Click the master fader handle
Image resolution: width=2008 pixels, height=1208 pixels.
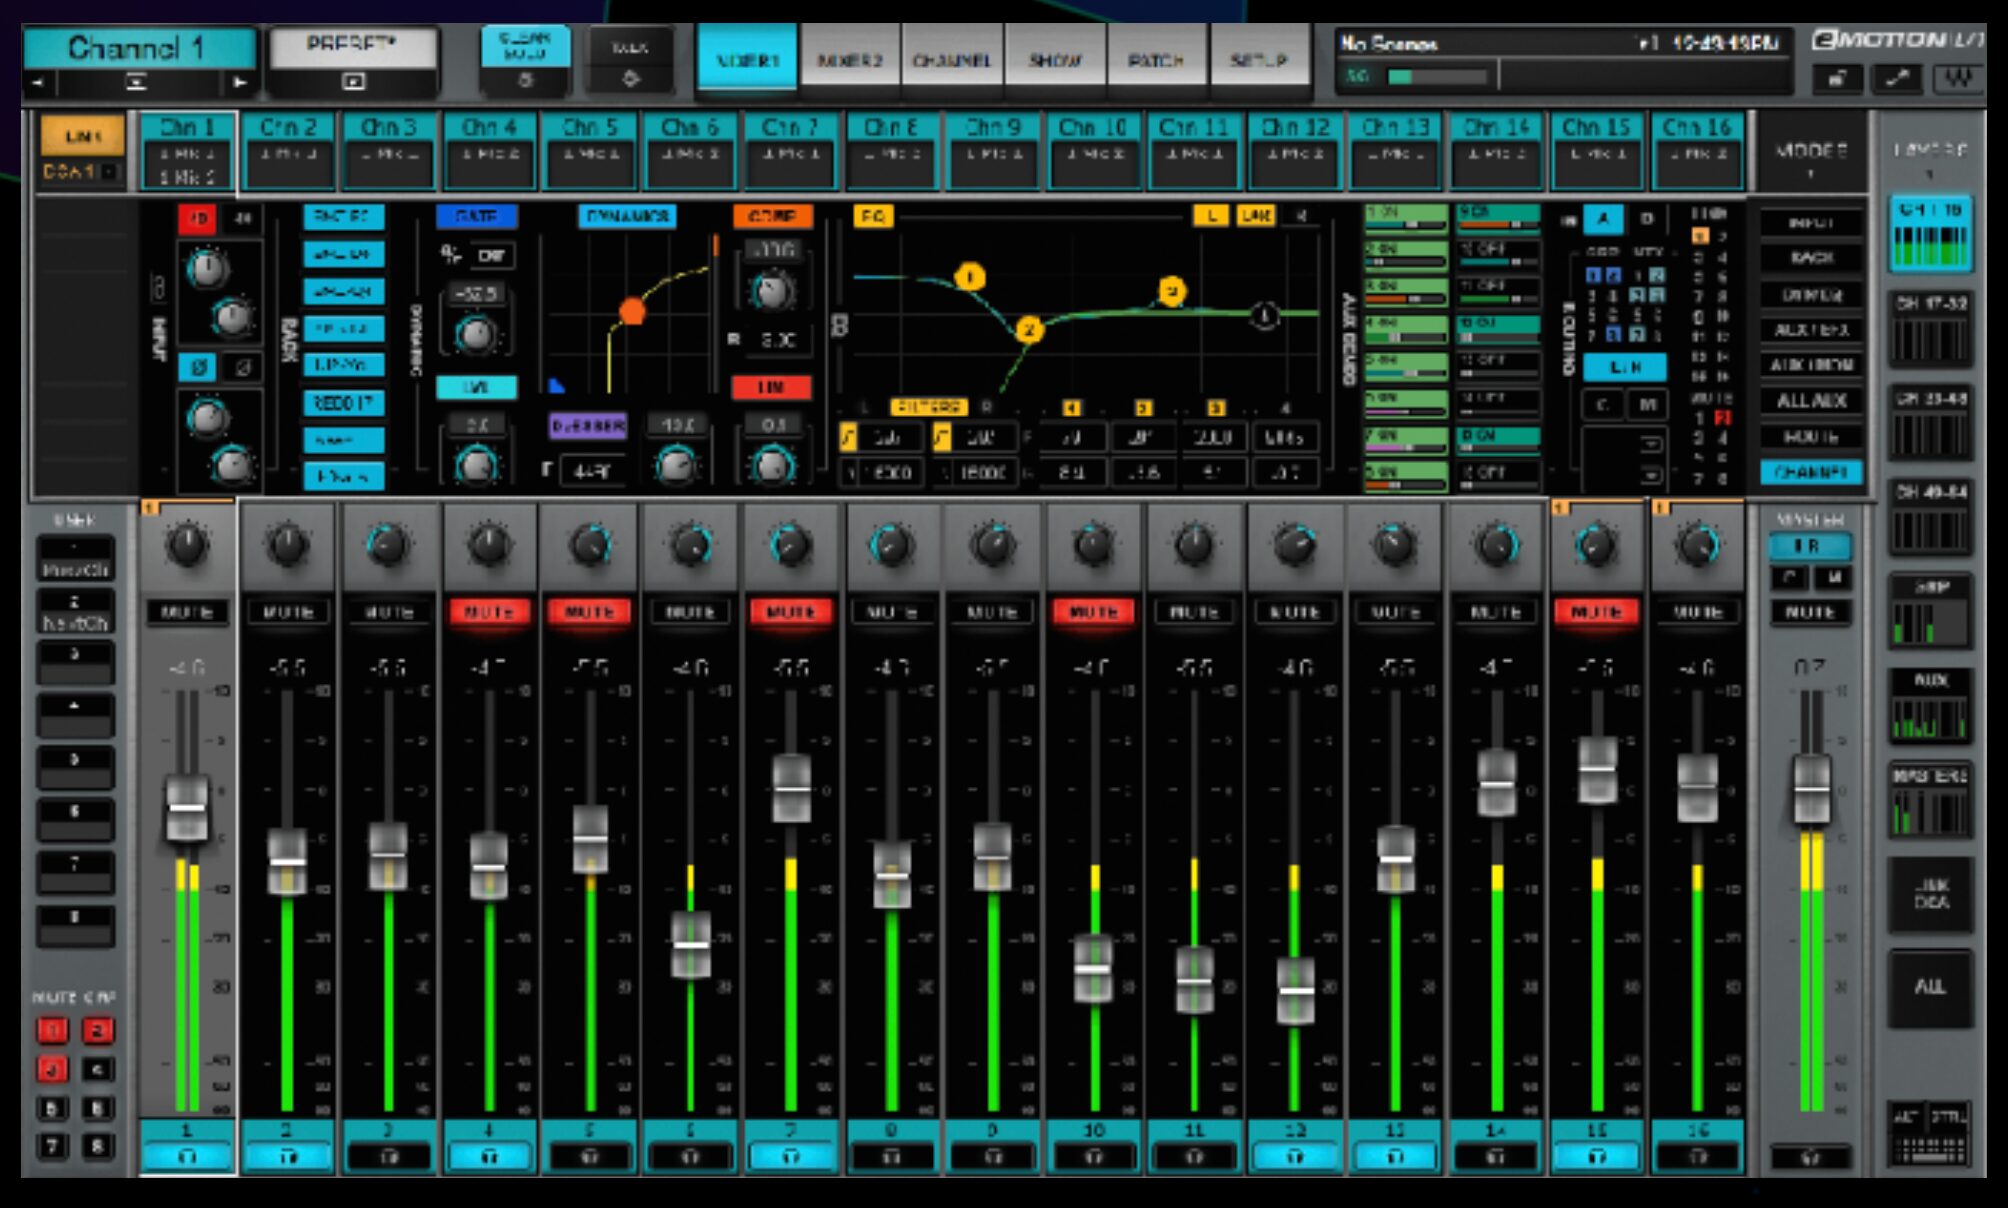click(1811, 790)
